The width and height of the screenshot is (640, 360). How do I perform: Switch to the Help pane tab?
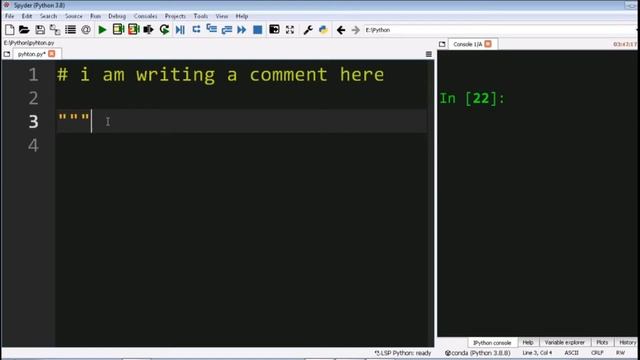tap(528, 342)
